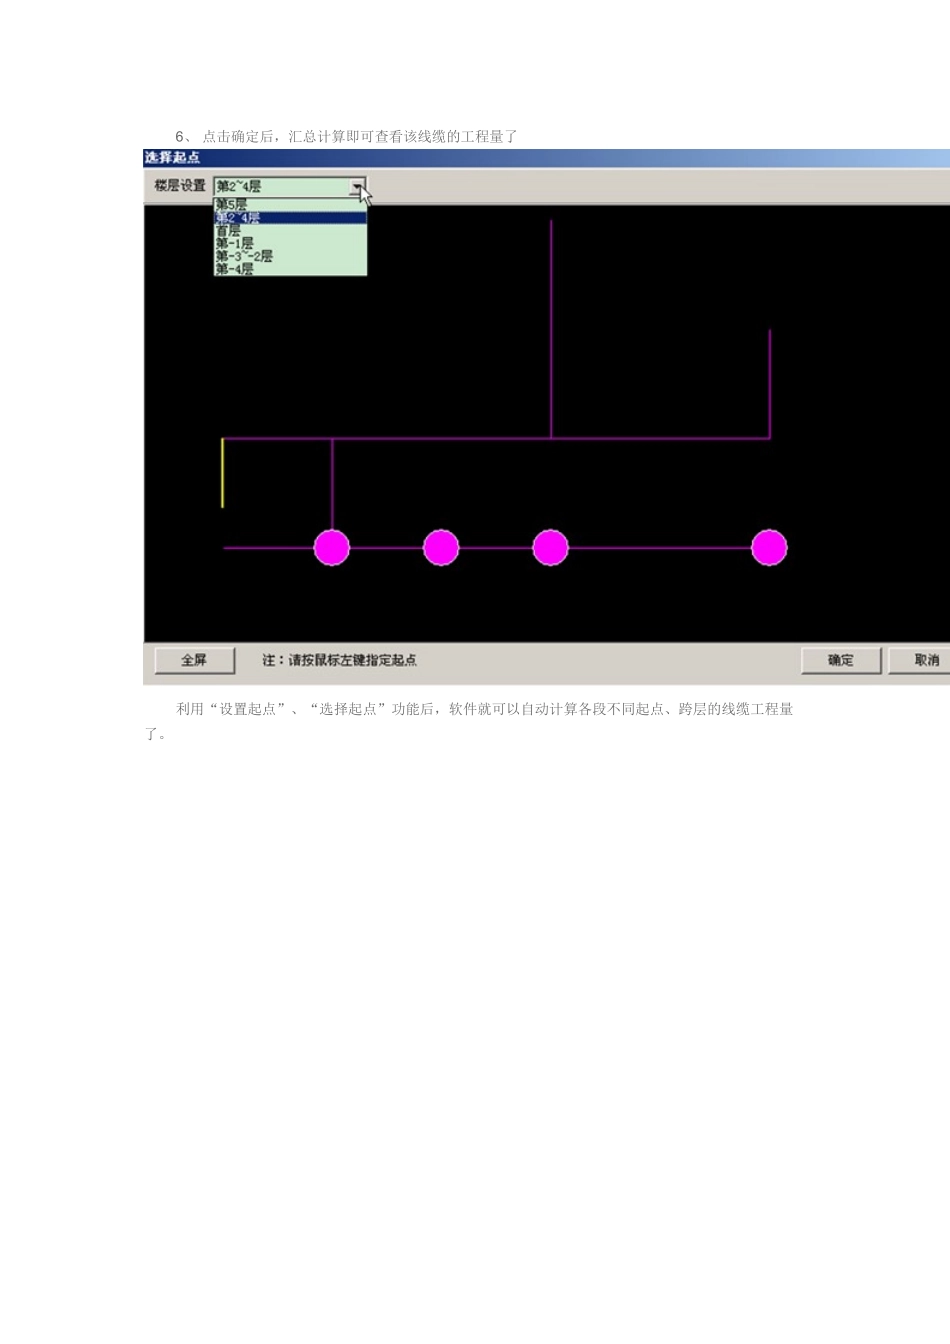Confirm with the 确定 button
950x1344 pixels.
[x=841, y=660]
